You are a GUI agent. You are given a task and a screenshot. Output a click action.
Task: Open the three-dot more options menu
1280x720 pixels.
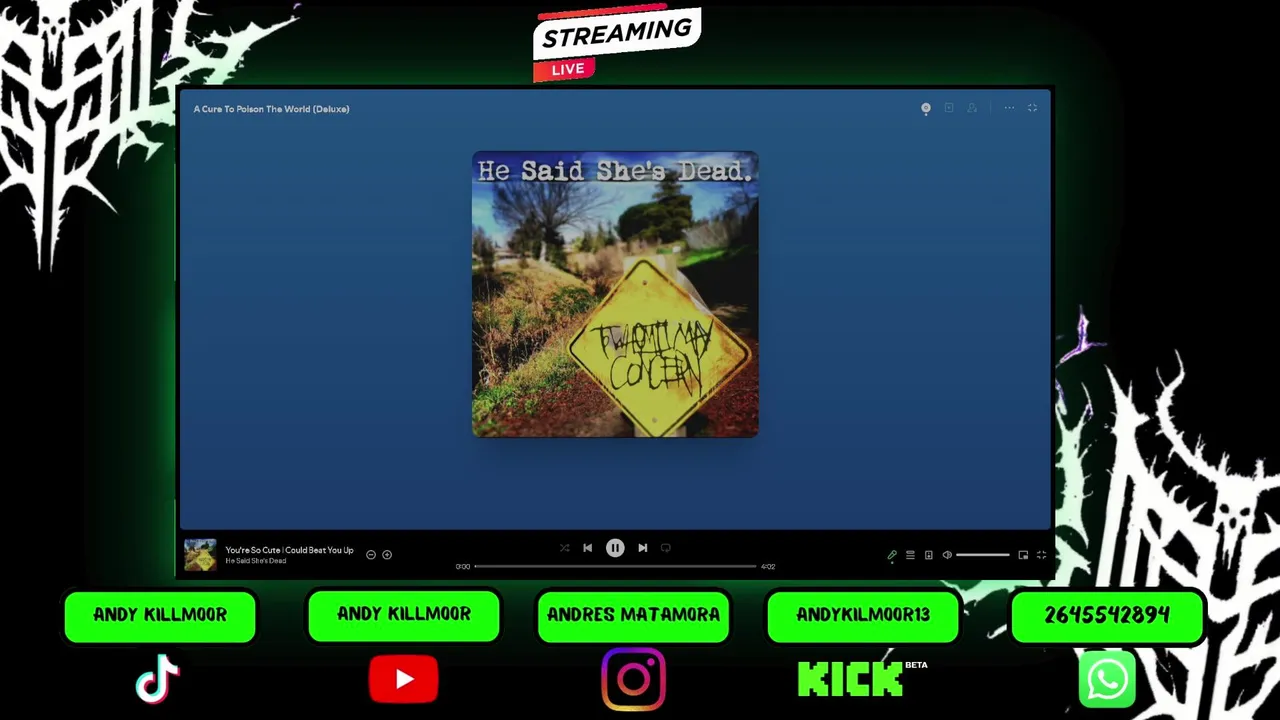coord(1009,108)
